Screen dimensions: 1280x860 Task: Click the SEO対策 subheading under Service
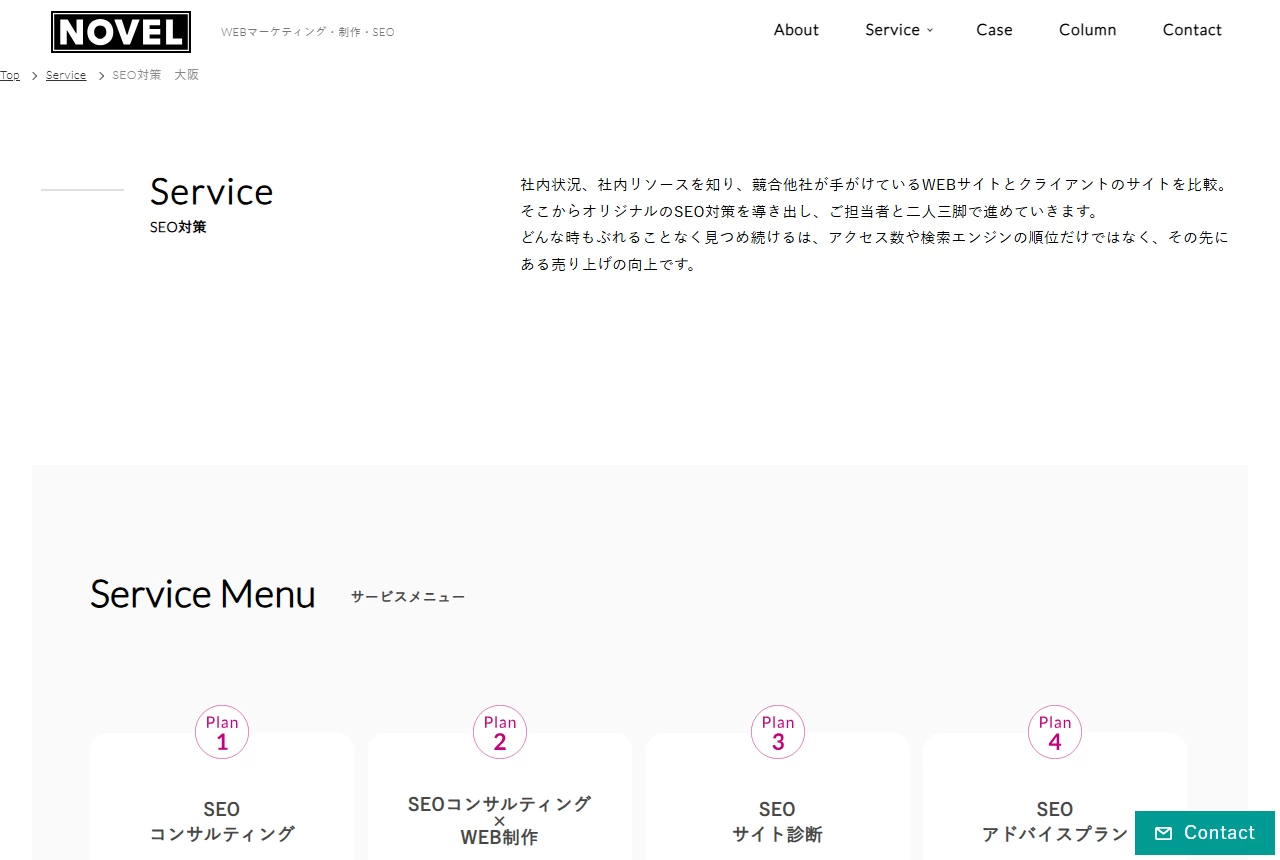[x=178, y=227]
